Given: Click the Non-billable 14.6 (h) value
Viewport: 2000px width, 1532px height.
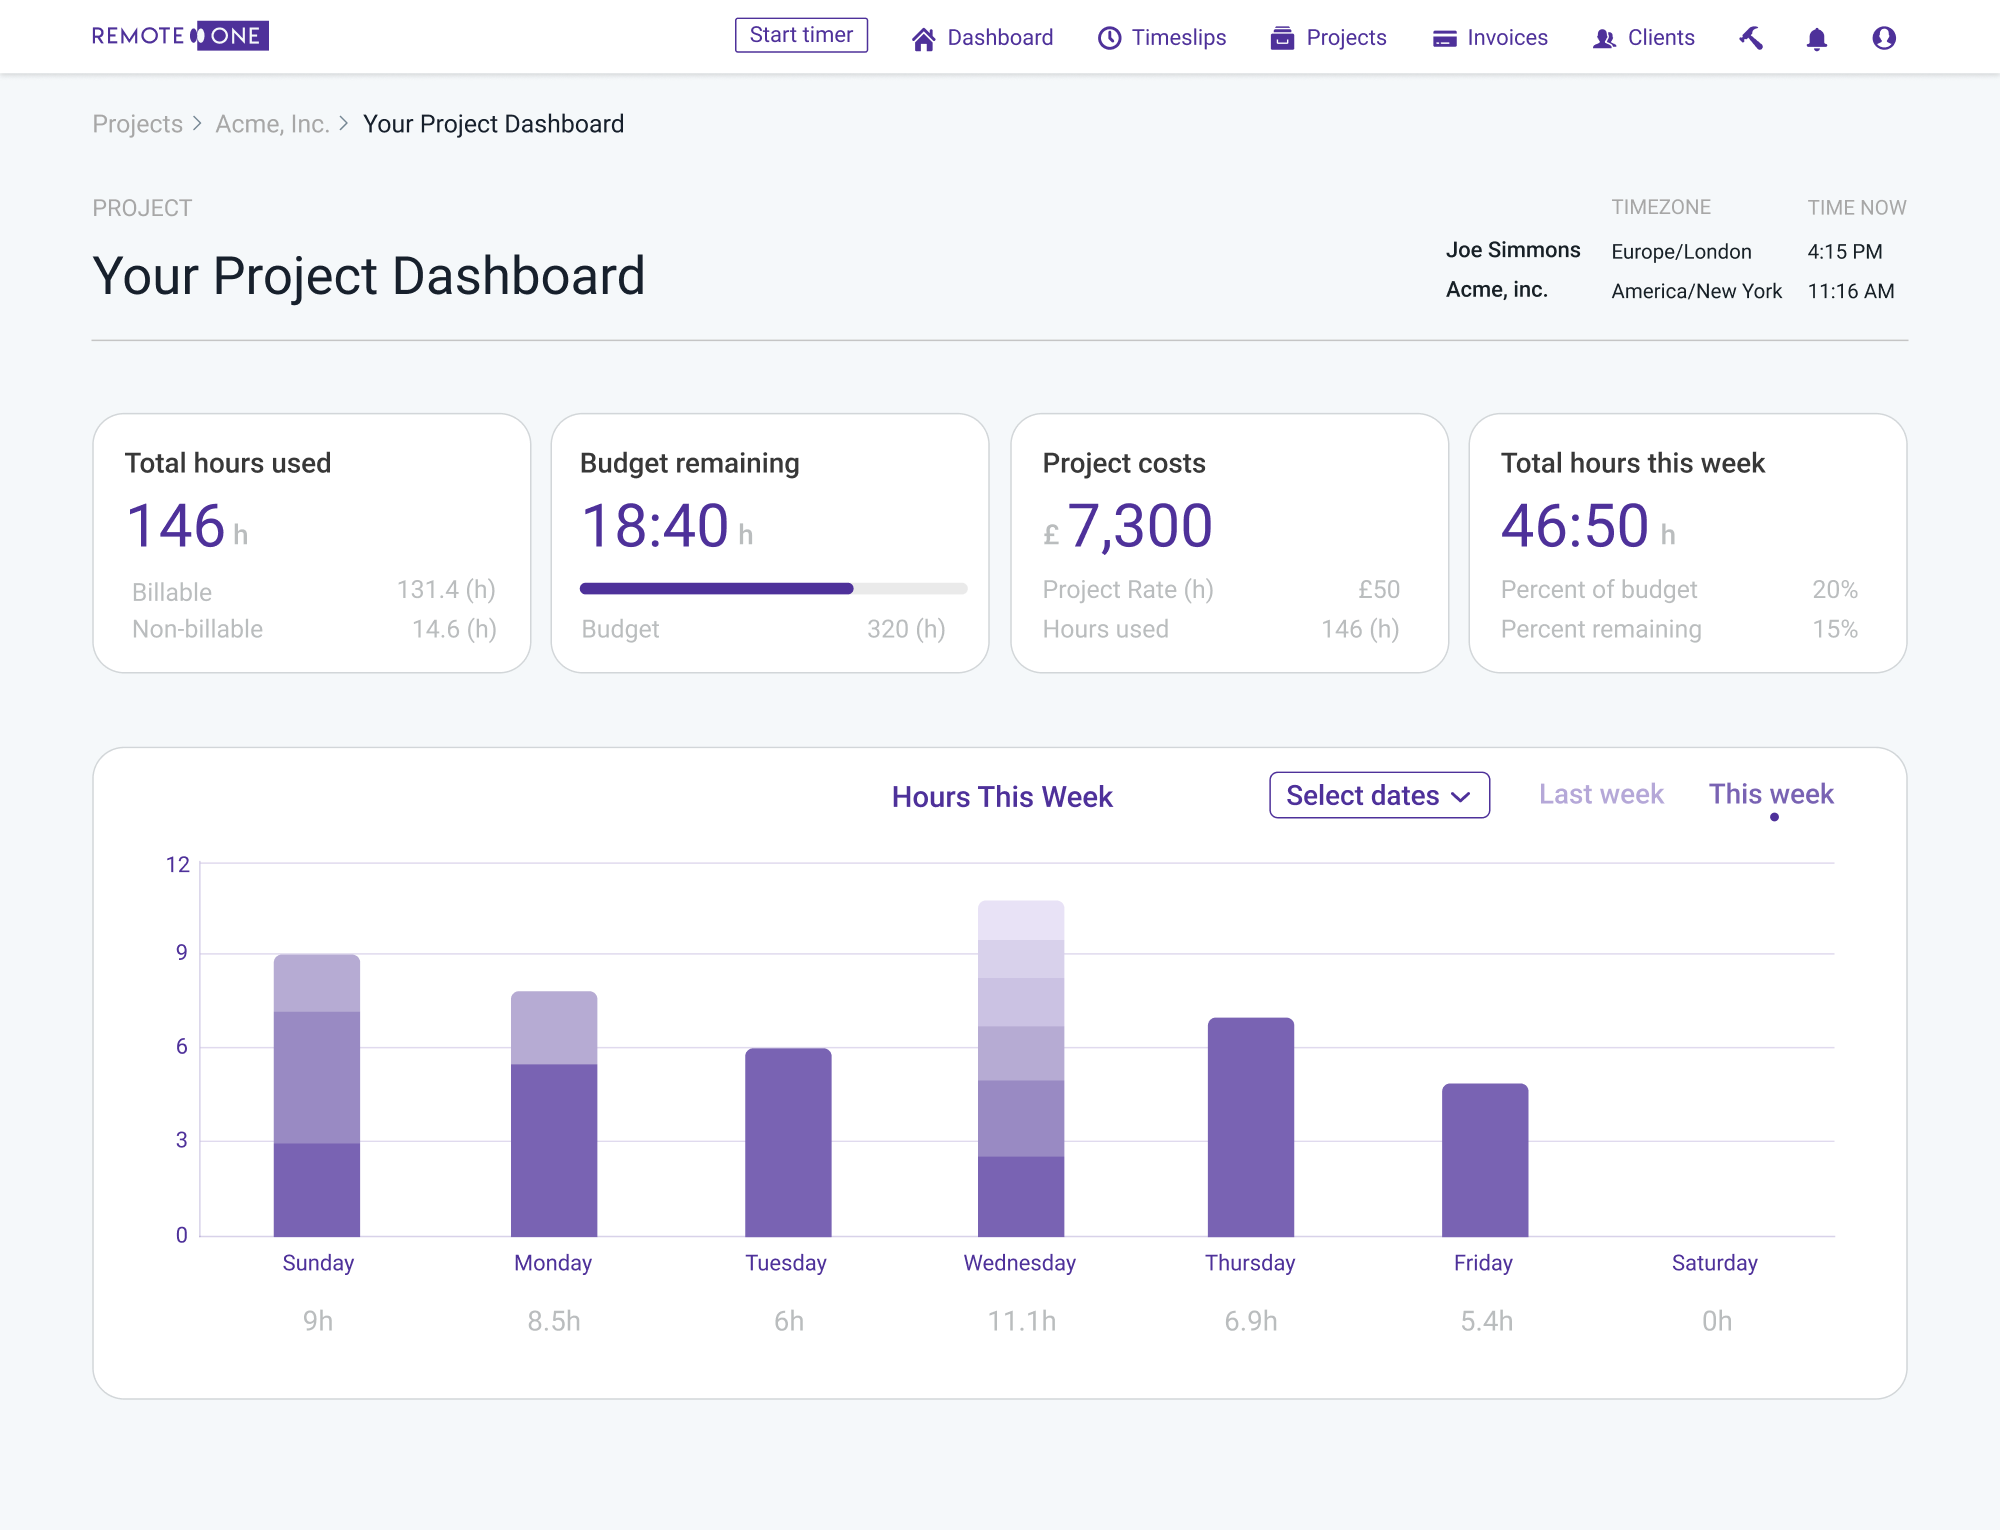Looking at the screenshot, I should point(454,629).
